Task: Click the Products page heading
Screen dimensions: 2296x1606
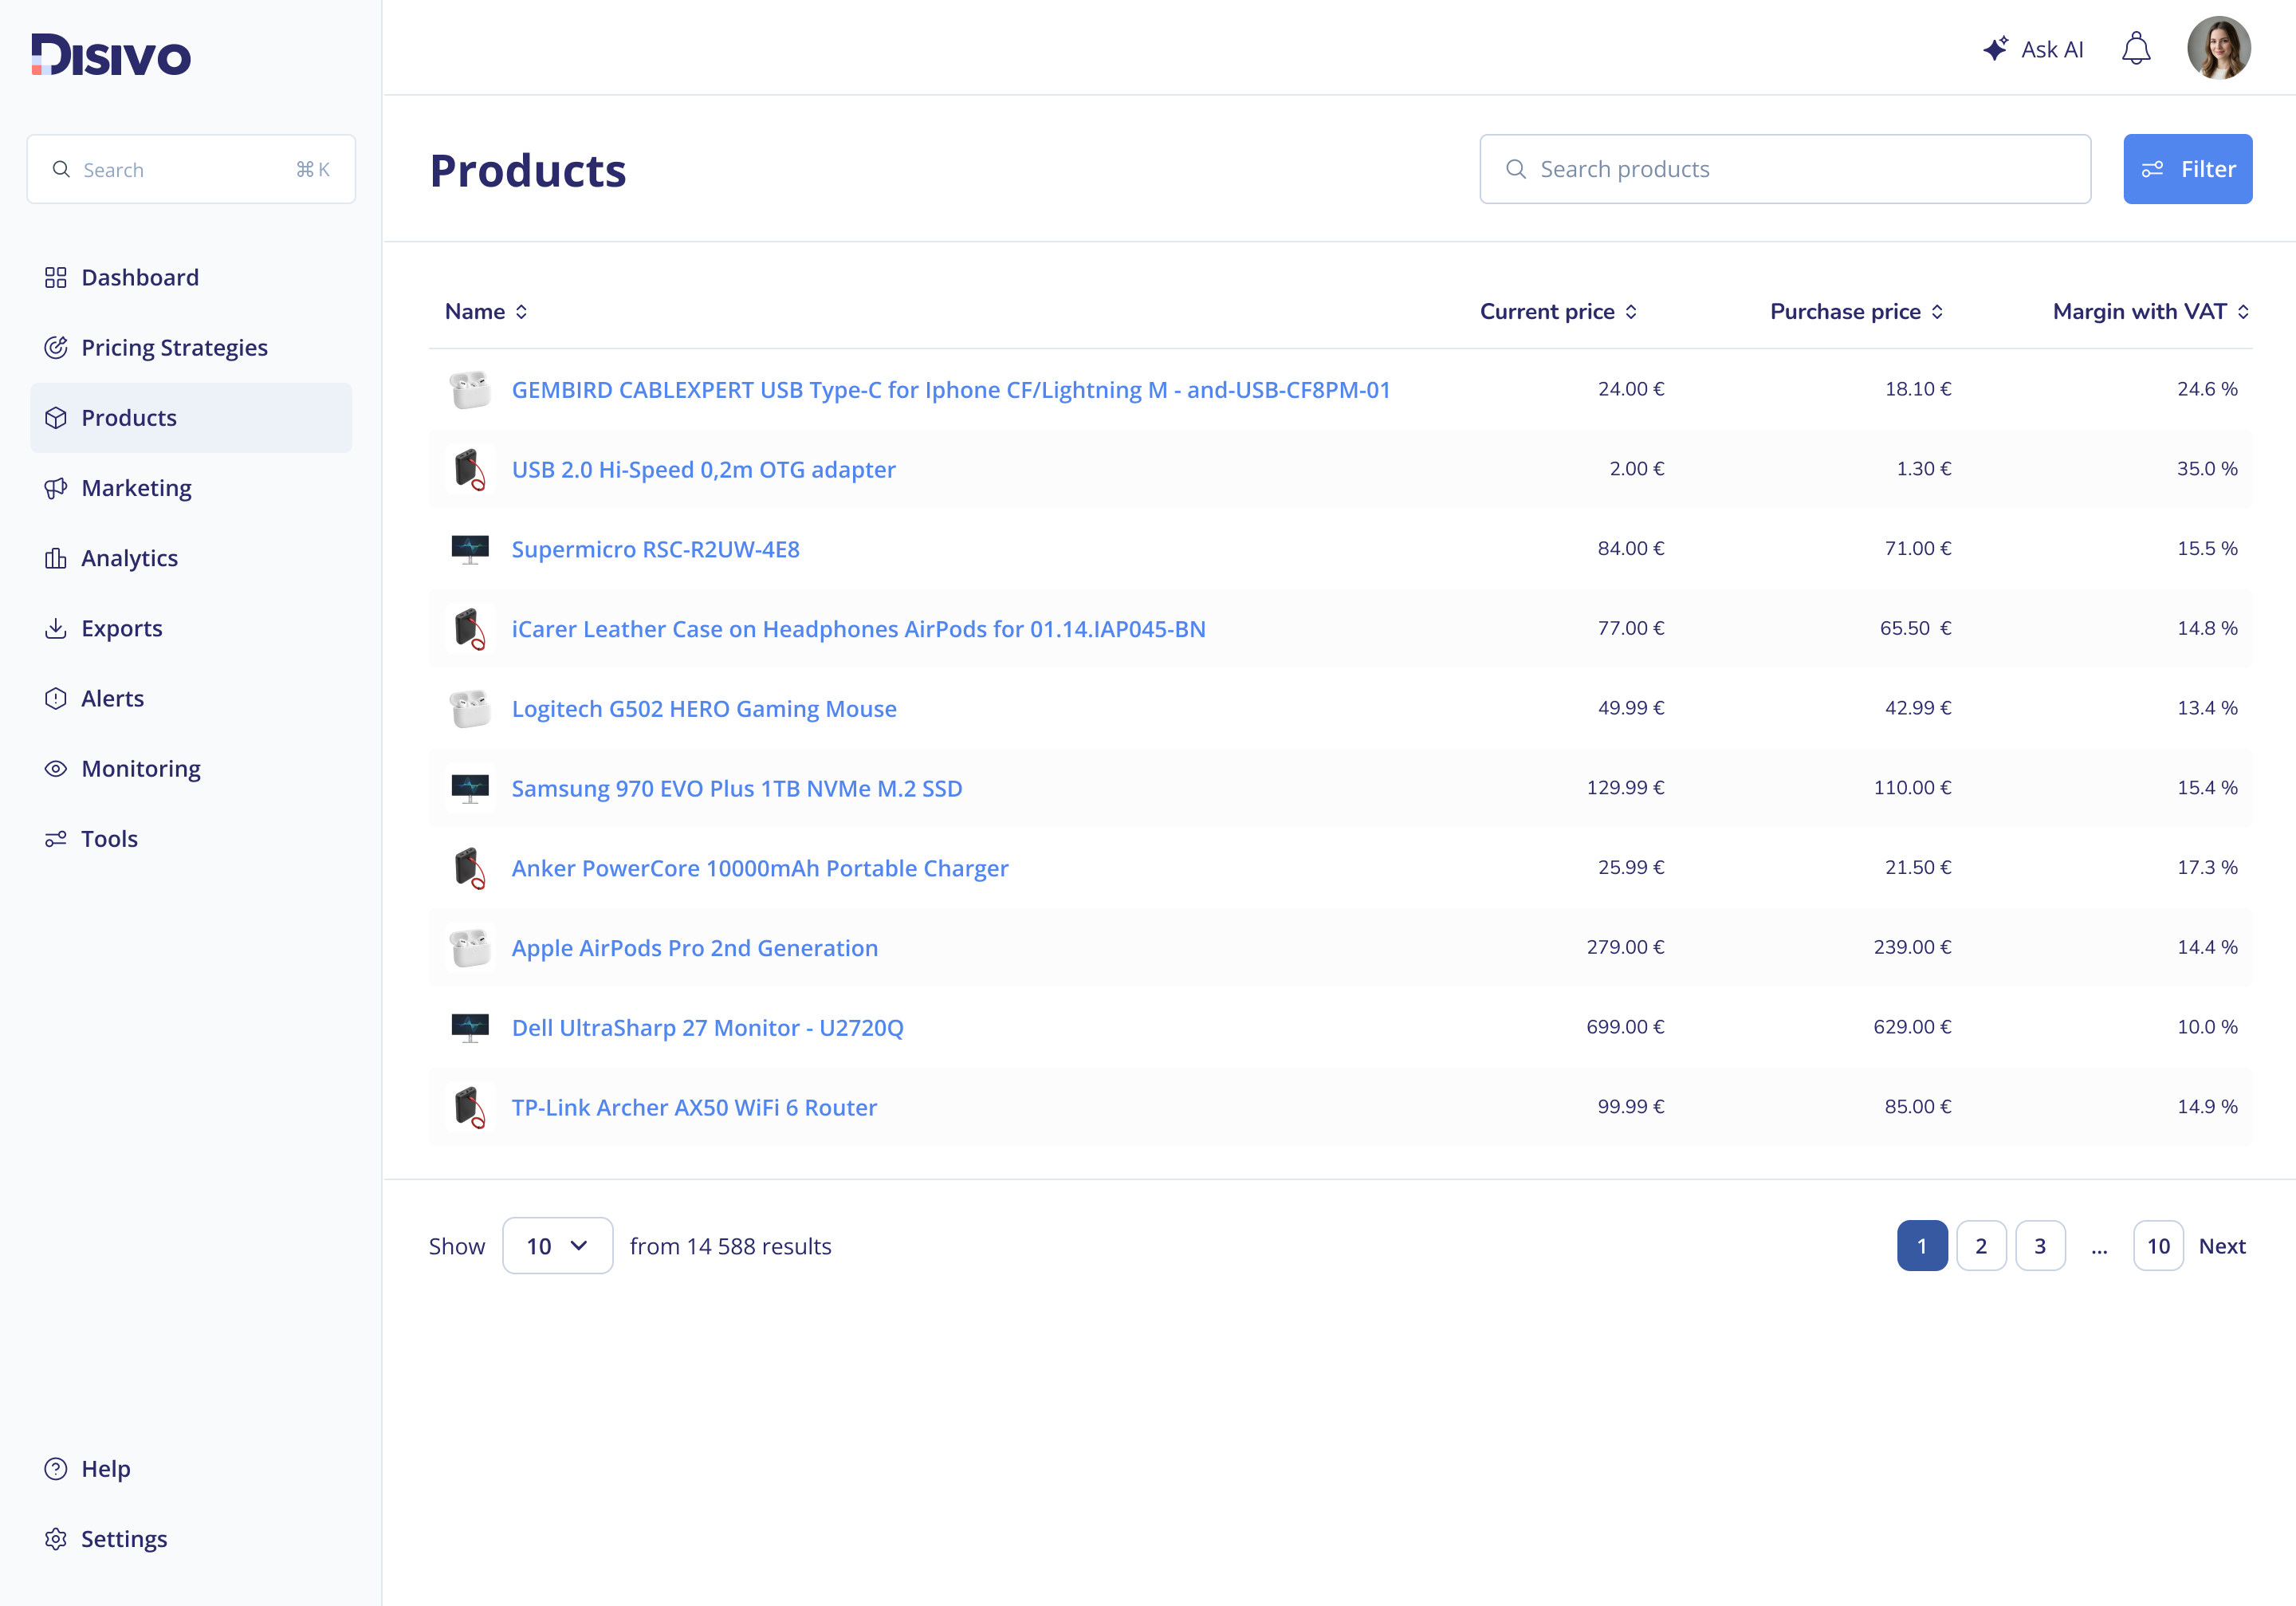Action: click(x=528, y=170)
